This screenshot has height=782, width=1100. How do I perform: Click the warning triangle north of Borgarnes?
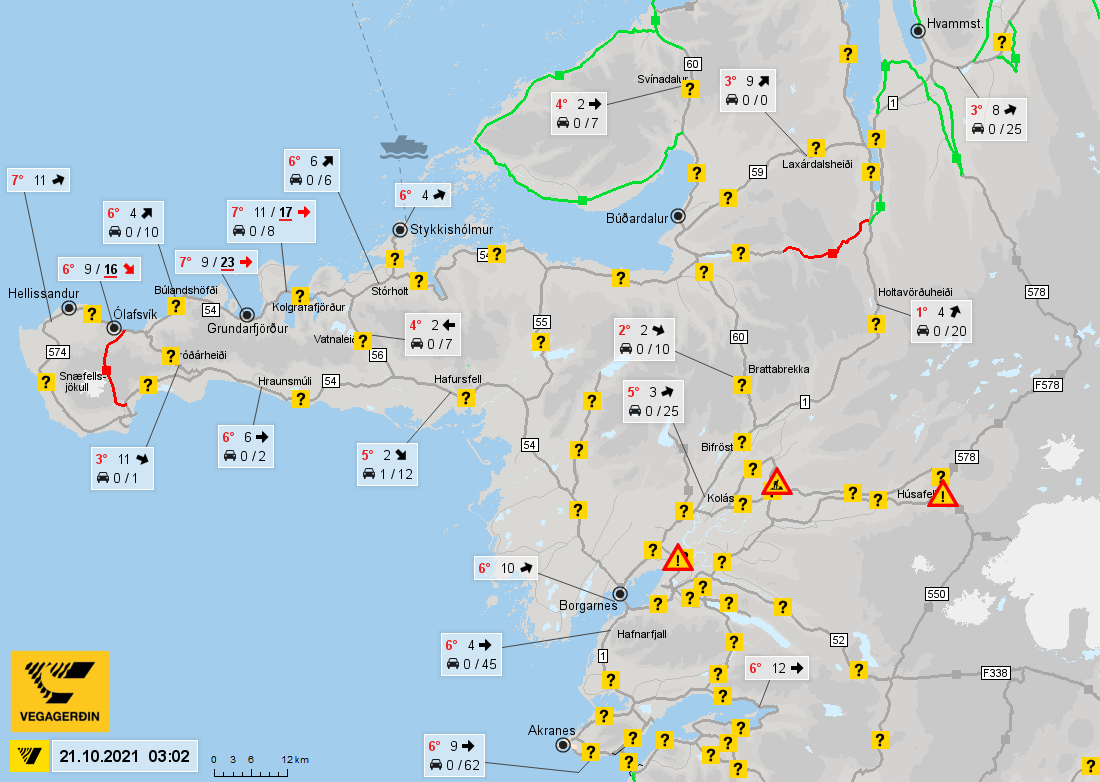pyautogui.click(x=678, y=558)
